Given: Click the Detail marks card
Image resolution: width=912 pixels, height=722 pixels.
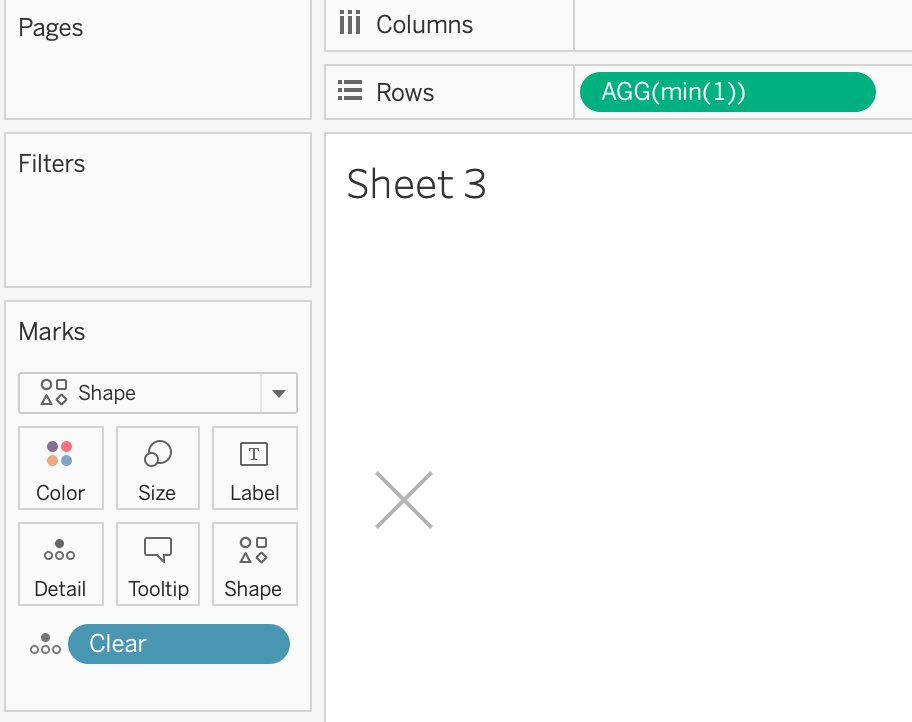Looking at the screenshot, I should pyautogui.click(x=60, y=564).
